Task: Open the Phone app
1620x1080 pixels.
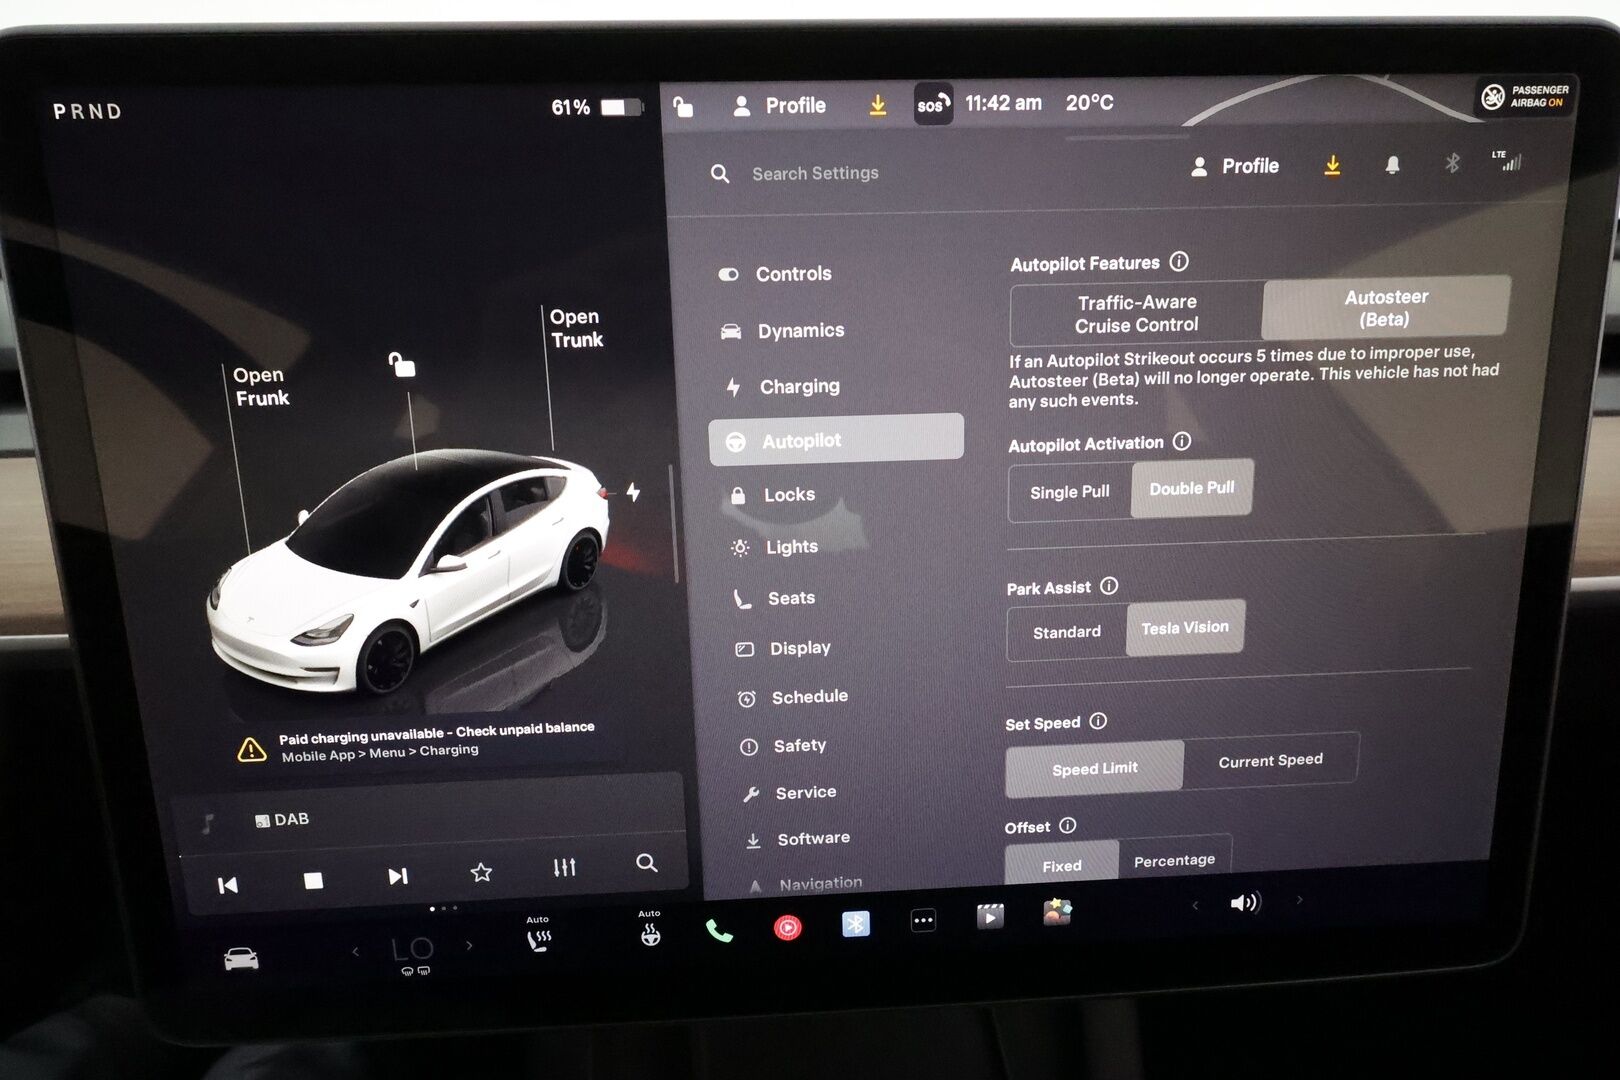Action: [x=719, y=931]
